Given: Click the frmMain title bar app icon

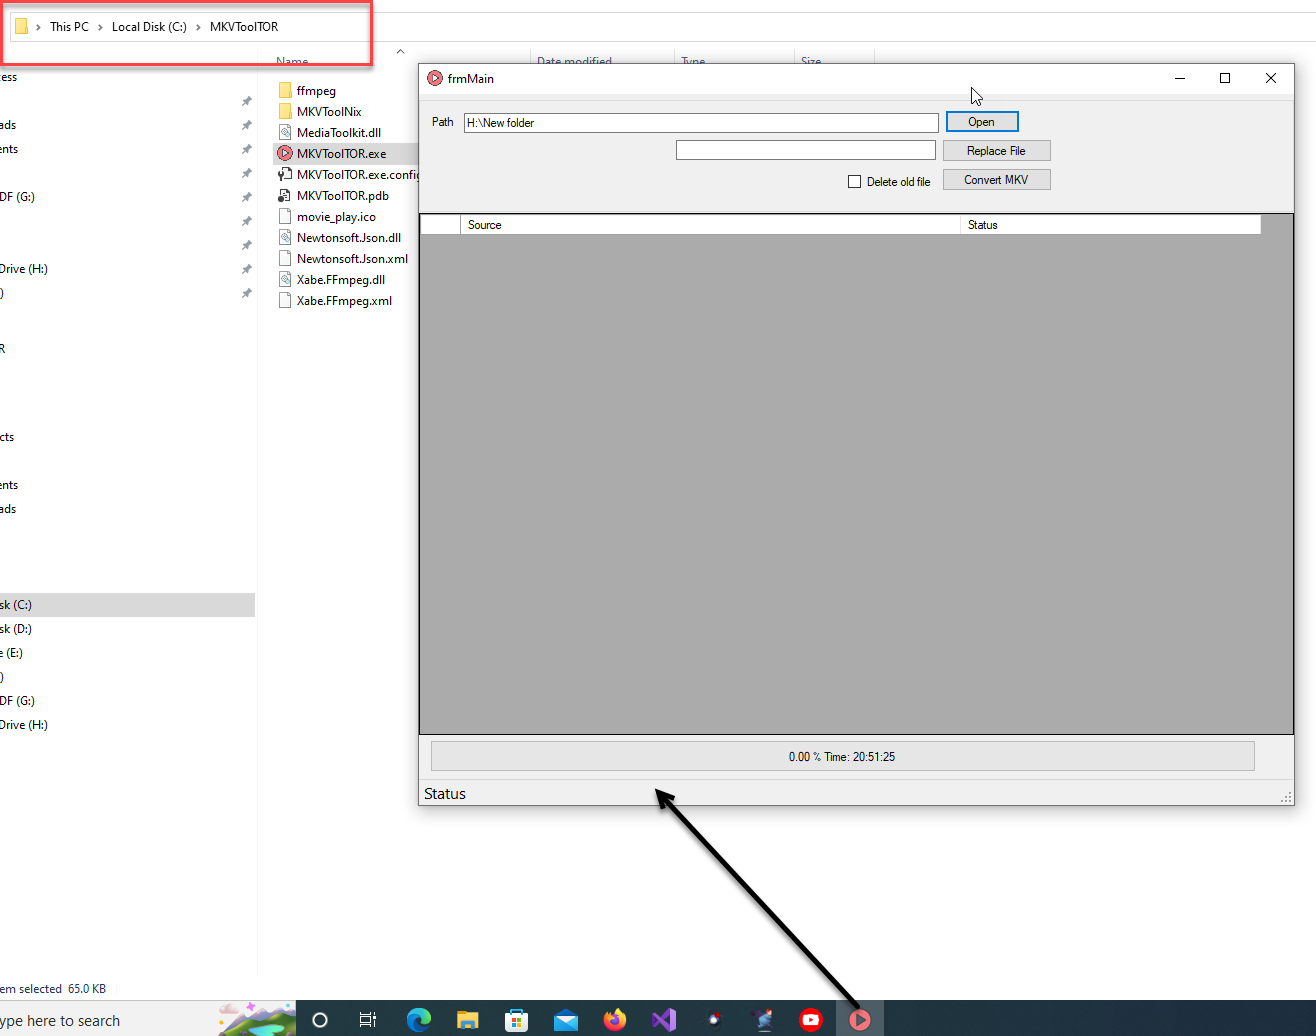Looking at the screenshot, I should click(435, 78).
